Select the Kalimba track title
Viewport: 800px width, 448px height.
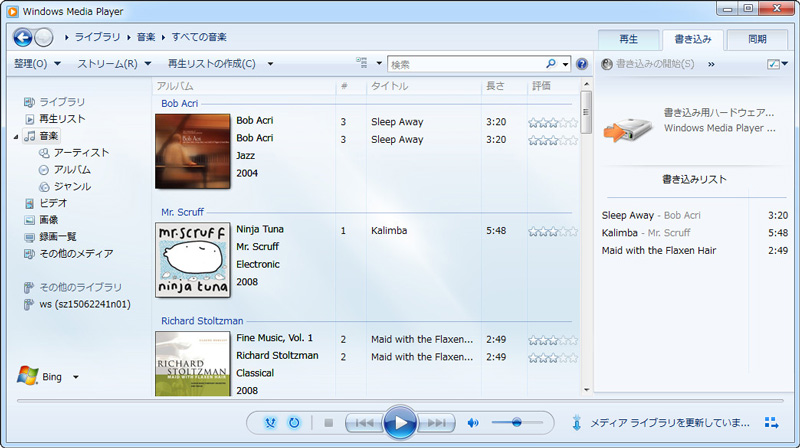[x=389, y=231]
